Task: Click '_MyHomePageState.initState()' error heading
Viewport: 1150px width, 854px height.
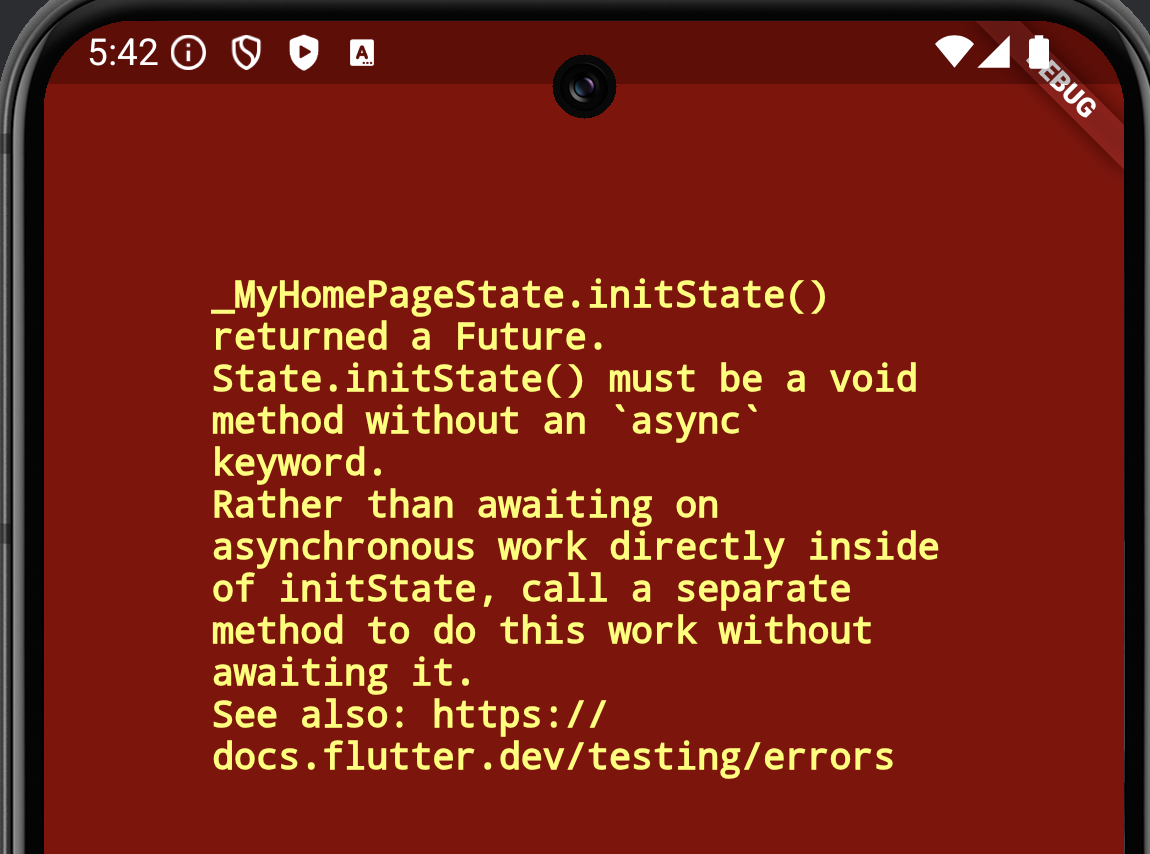Action: click(519, 295)
